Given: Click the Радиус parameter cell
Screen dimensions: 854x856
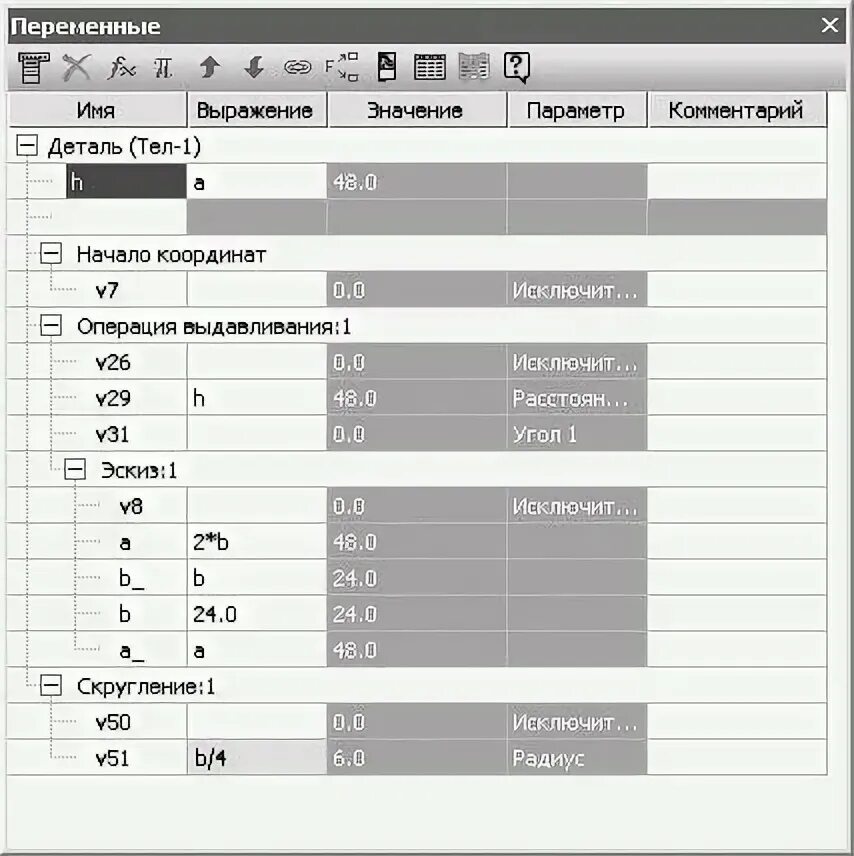Looking at the screenshot, I should pyautogui.click(x=577, y=758).
